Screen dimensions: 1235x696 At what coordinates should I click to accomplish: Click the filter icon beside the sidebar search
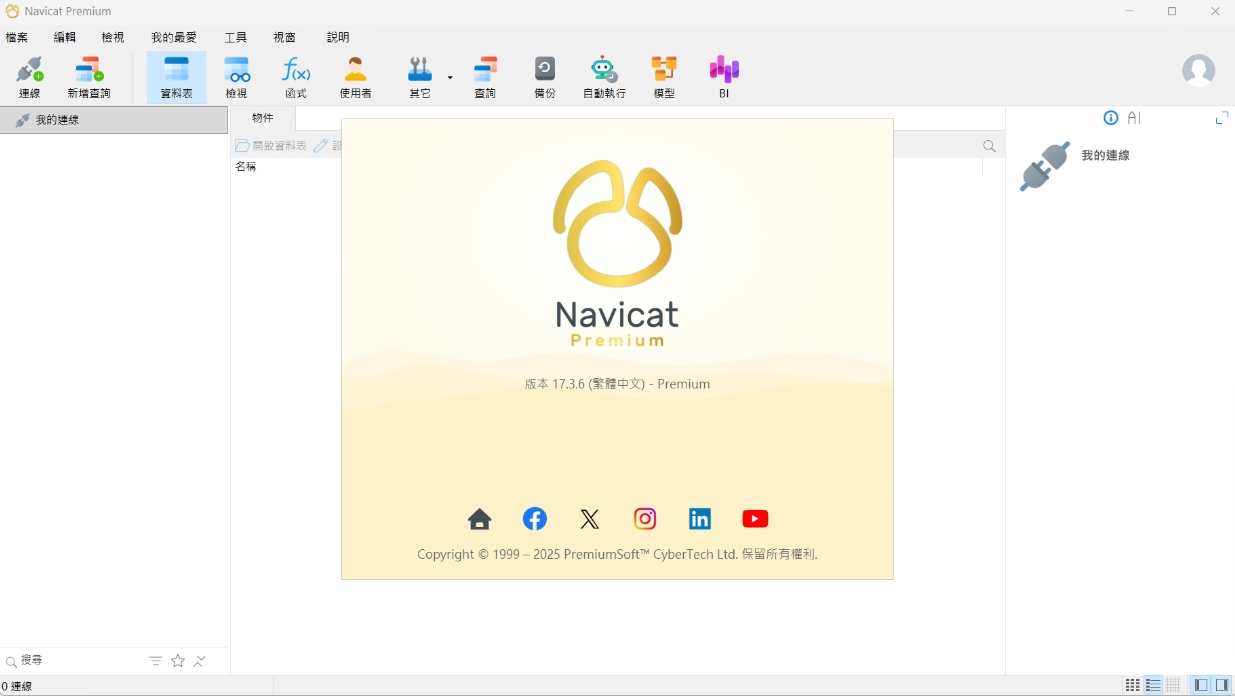tap(156, 661)
